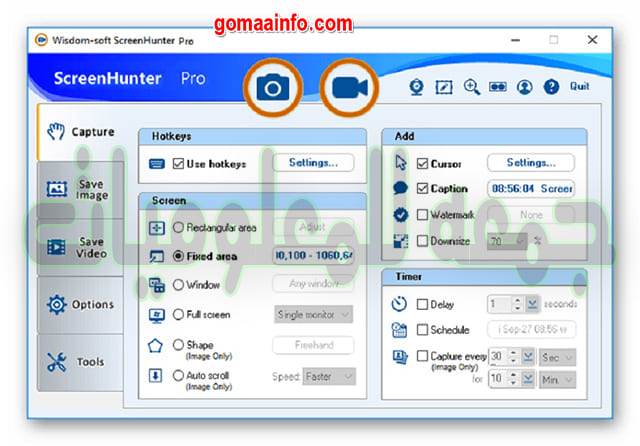Enable the Capture every checkbox
This screenshot has height=446, width=640.
(422, 356)
